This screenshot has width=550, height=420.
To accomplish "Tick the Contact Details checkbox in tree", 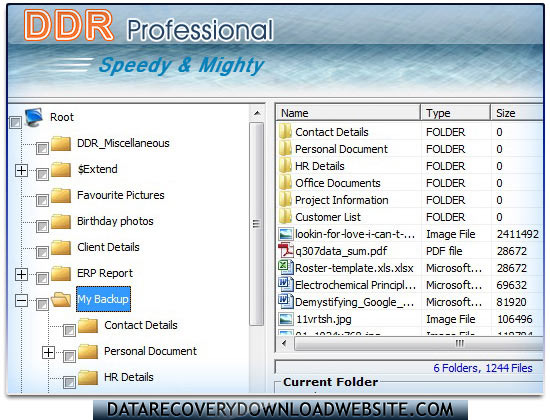I will (69, 330).
